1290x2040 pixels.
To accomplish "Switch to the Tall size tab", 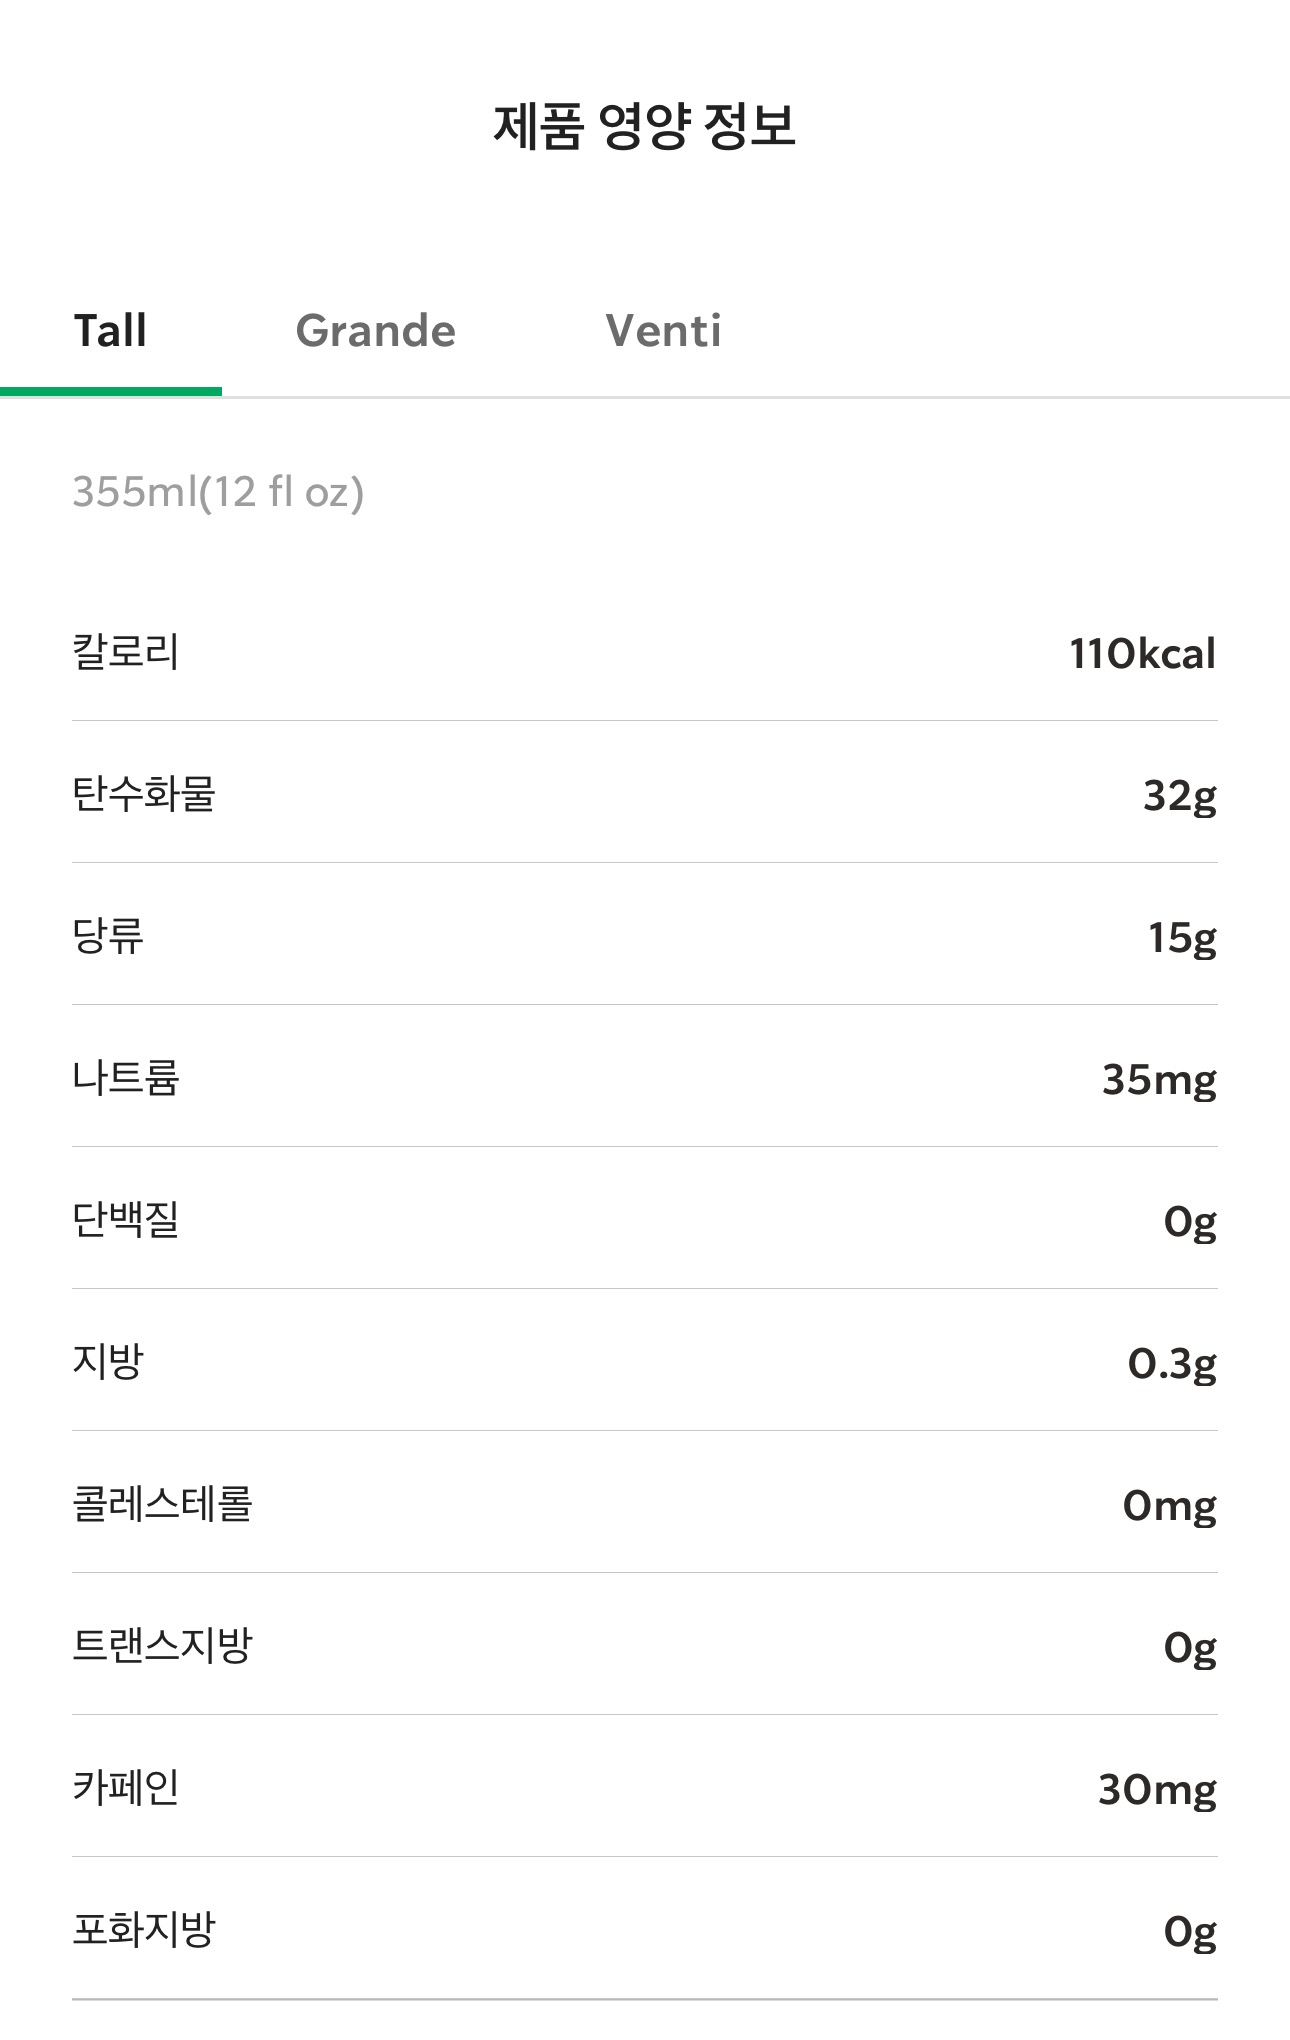I will (x=110, y=331).
